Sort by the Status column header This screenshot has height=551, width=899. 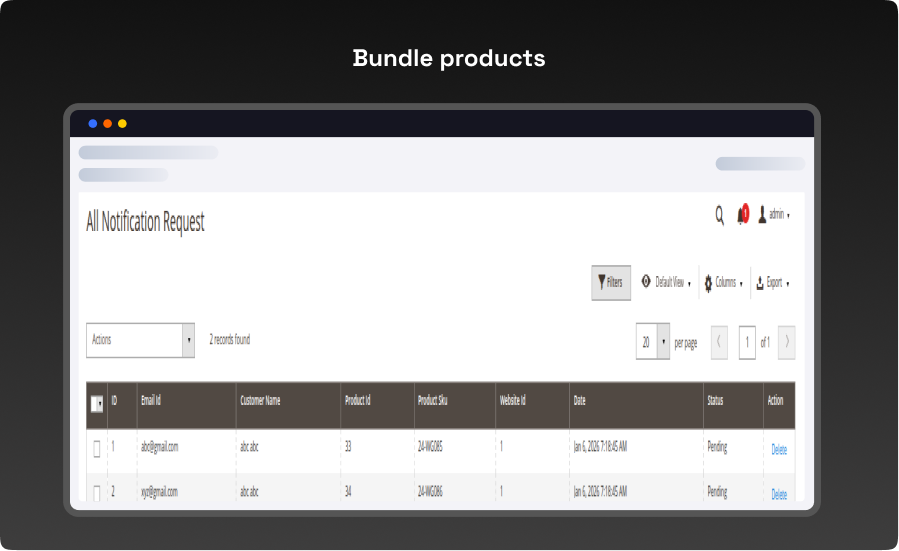[714, 401]
